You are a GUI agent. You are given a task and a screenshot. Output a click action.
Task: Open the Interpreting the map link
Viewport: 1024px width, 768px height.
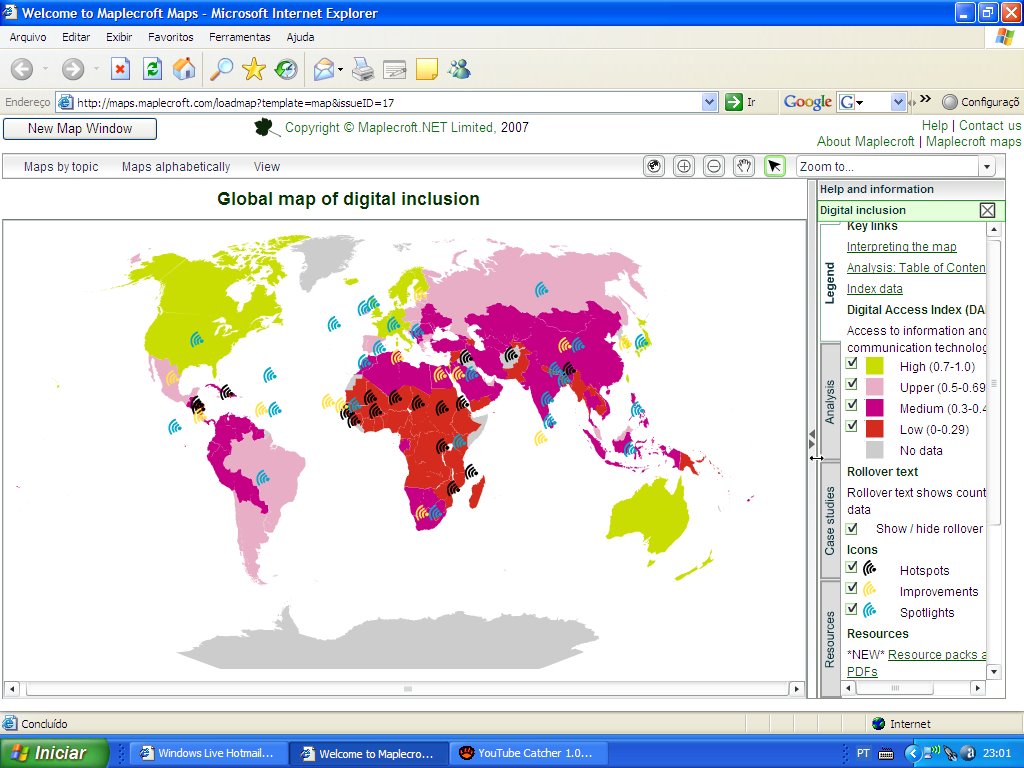tap(901, 247)
